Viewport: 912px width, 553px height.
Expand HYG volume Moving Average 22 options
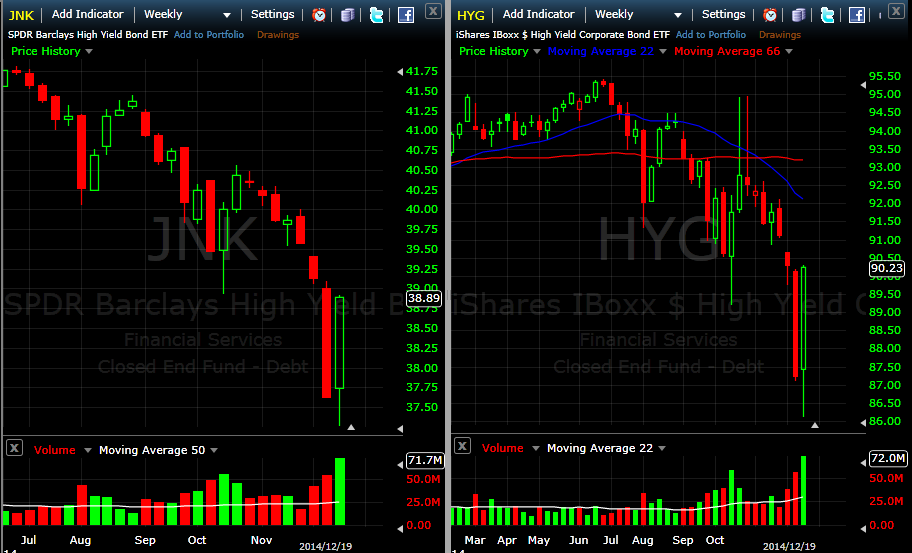pos(662,448)
